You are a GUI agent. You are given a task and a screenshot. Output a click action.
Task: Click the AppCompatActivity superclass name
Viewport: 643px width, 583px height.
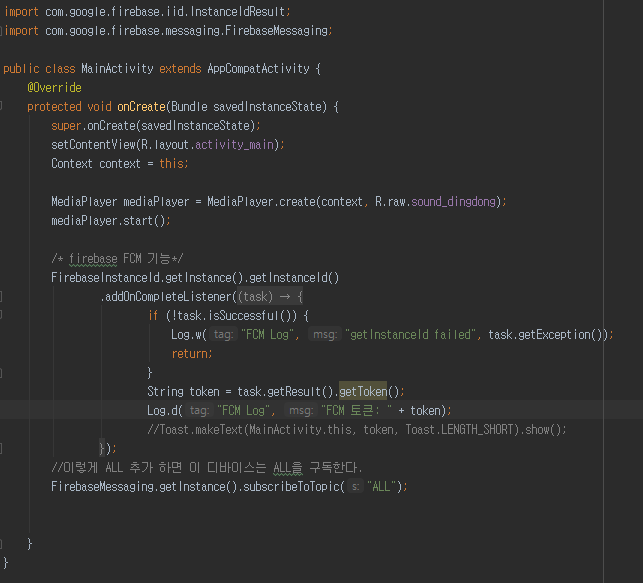coord(258,68)
